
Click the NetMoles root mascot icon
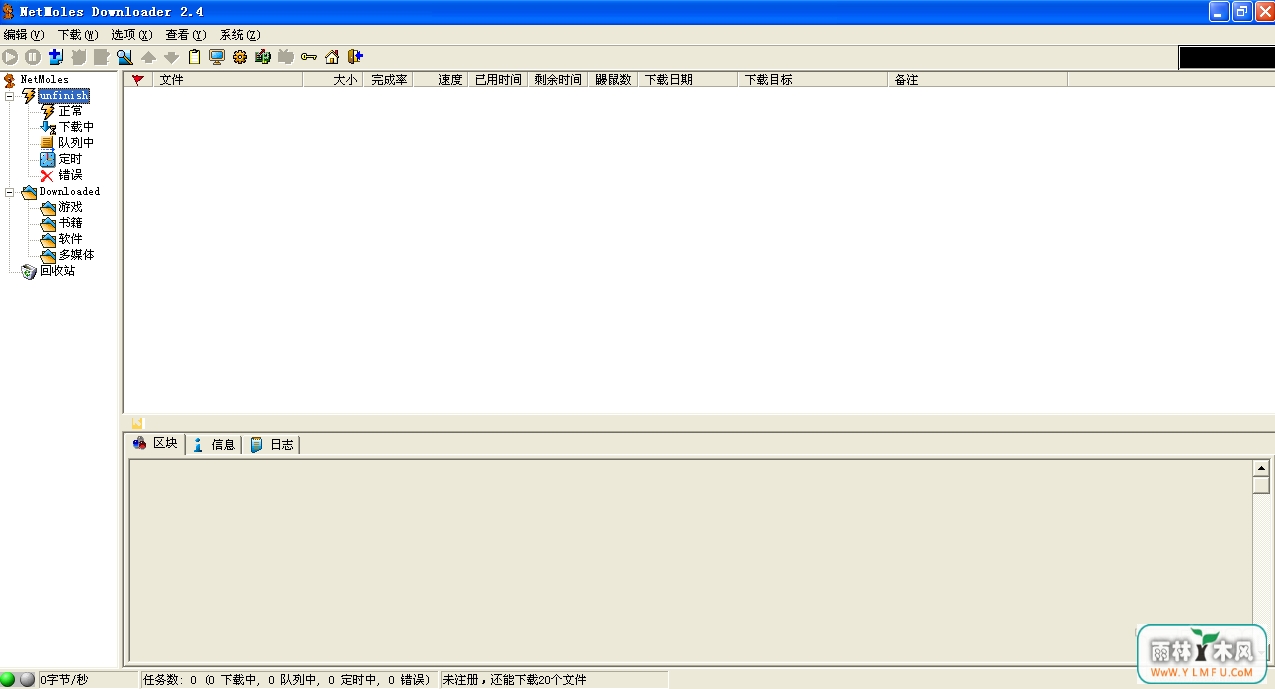[x=10, y=80]
